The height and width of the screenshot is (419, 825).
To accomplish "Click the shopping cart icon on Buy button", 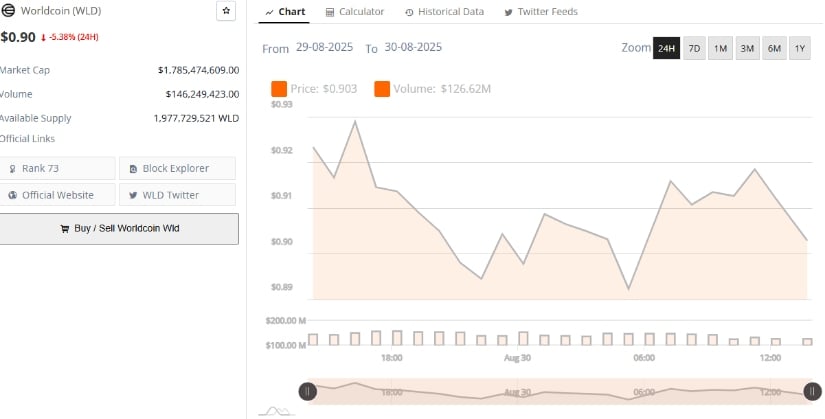I will (65, 229).
